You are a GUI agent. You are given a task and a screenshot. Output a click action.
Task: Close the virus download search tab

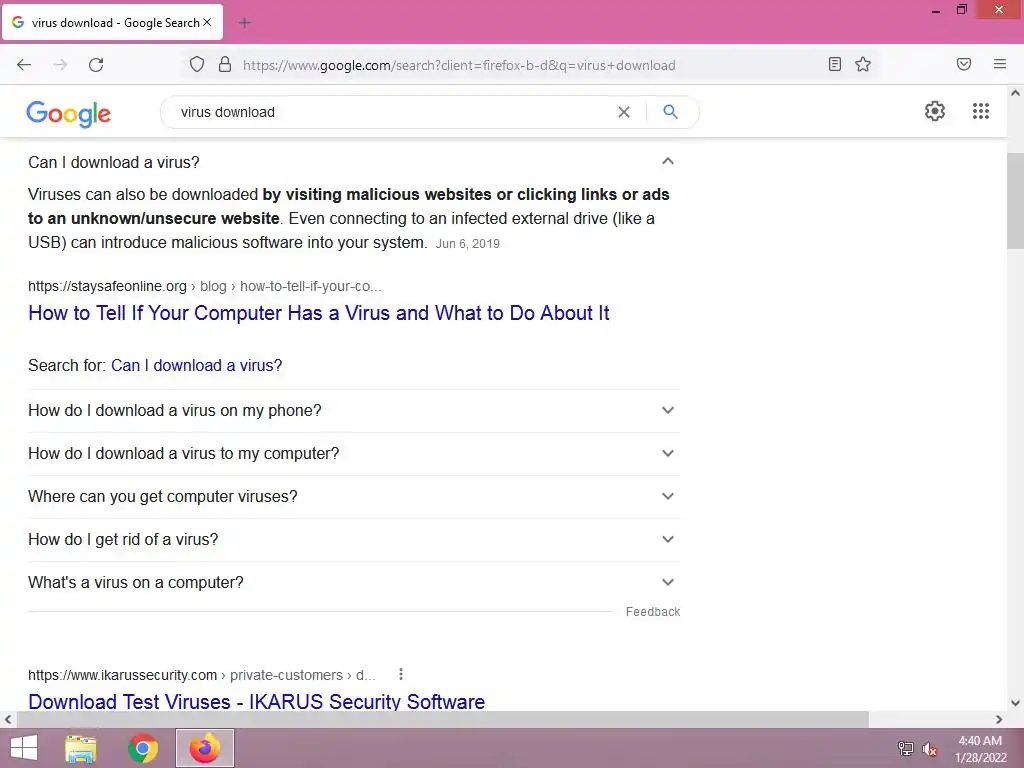point(207,22)
